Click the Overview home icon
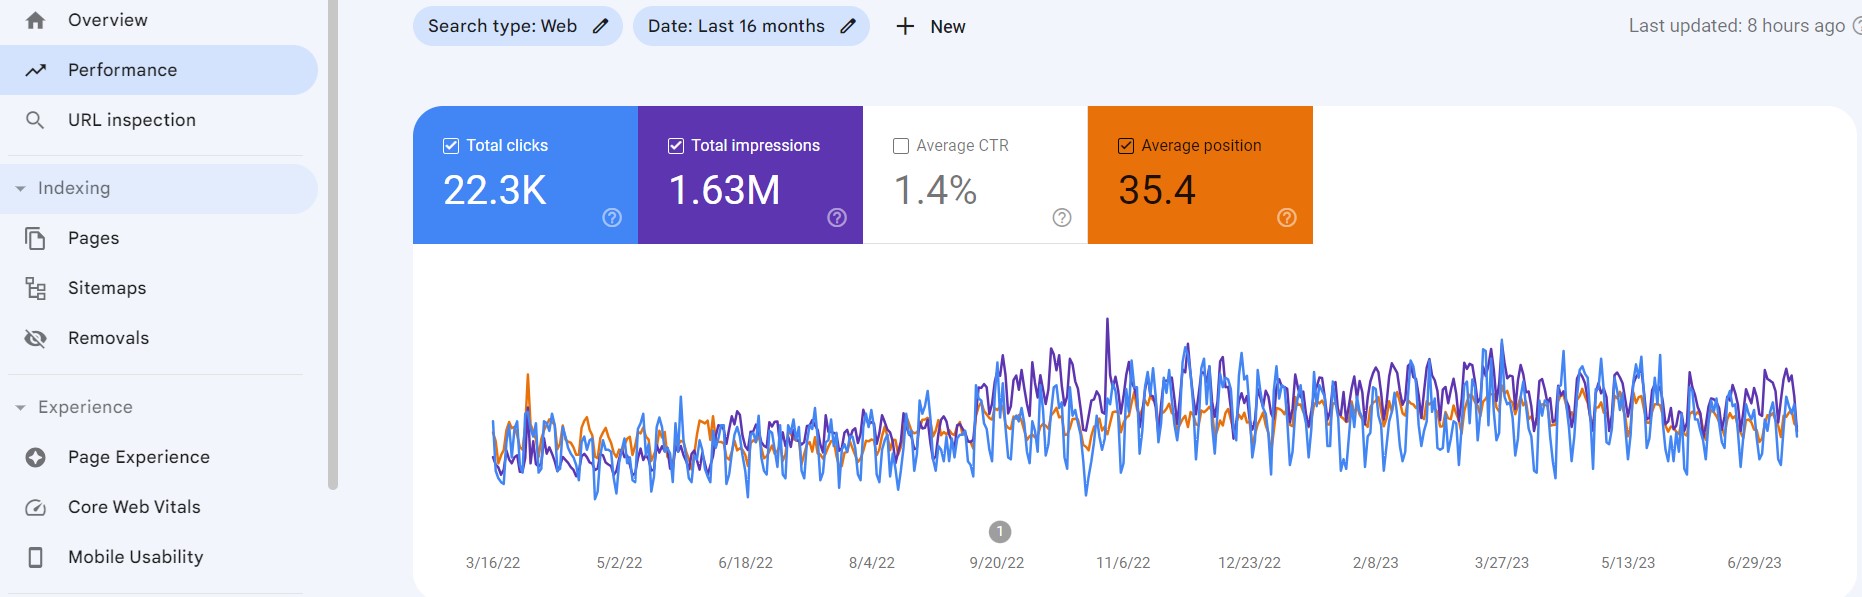1862x597 pixels. 35,20
